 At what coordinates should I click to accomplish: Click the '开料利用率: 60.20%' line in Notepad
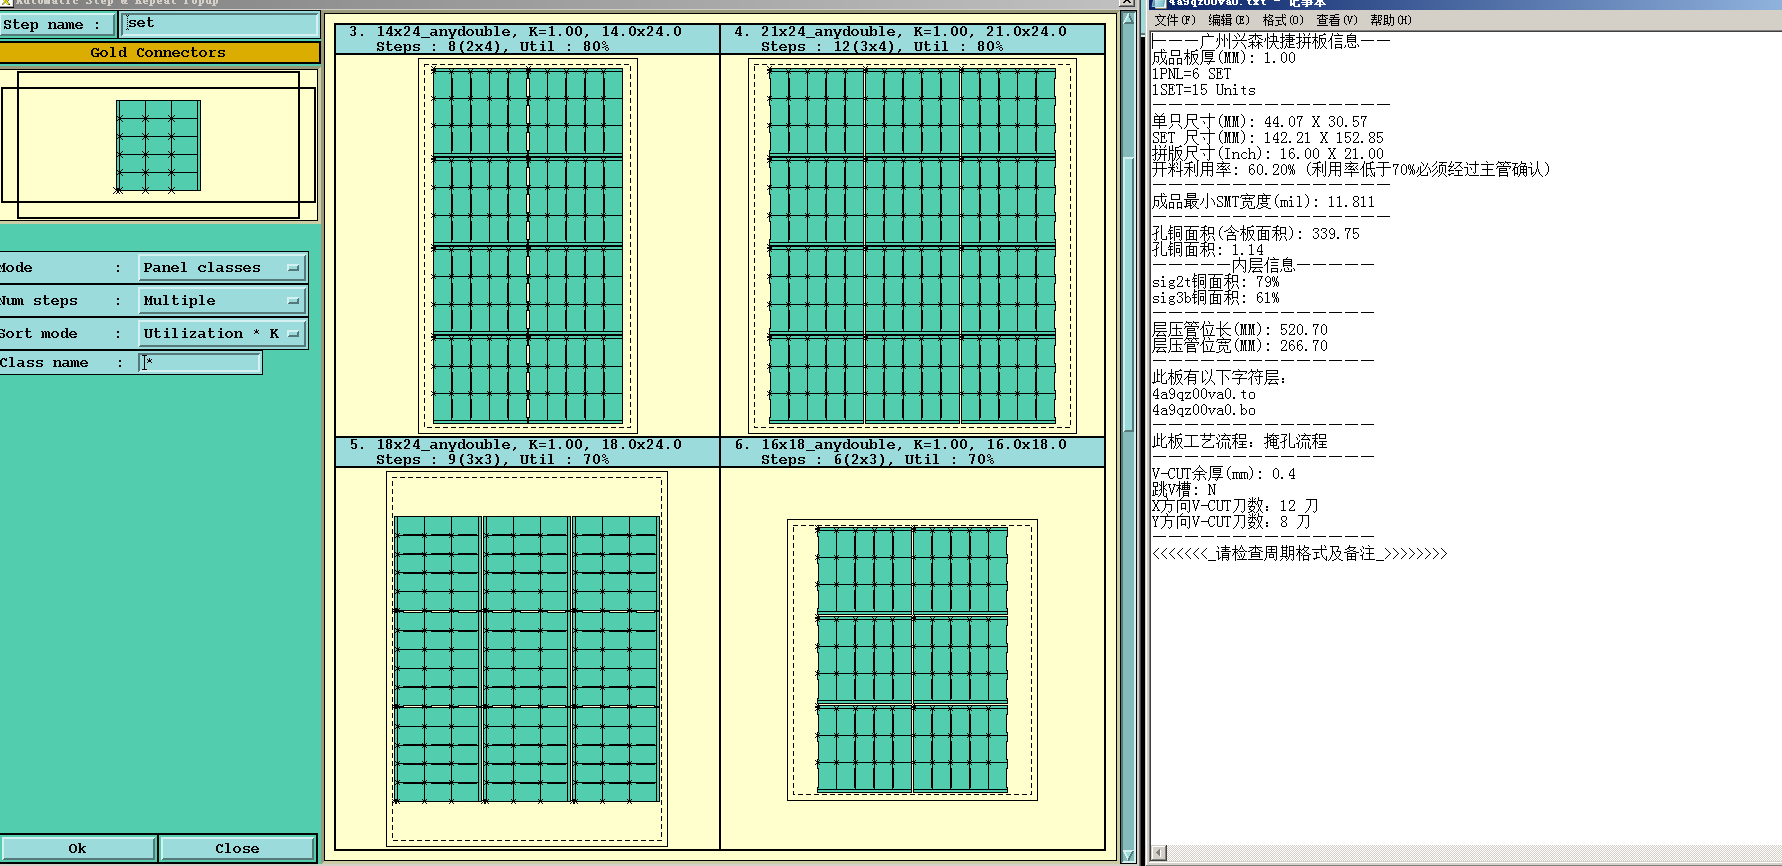click(1351, 170)
